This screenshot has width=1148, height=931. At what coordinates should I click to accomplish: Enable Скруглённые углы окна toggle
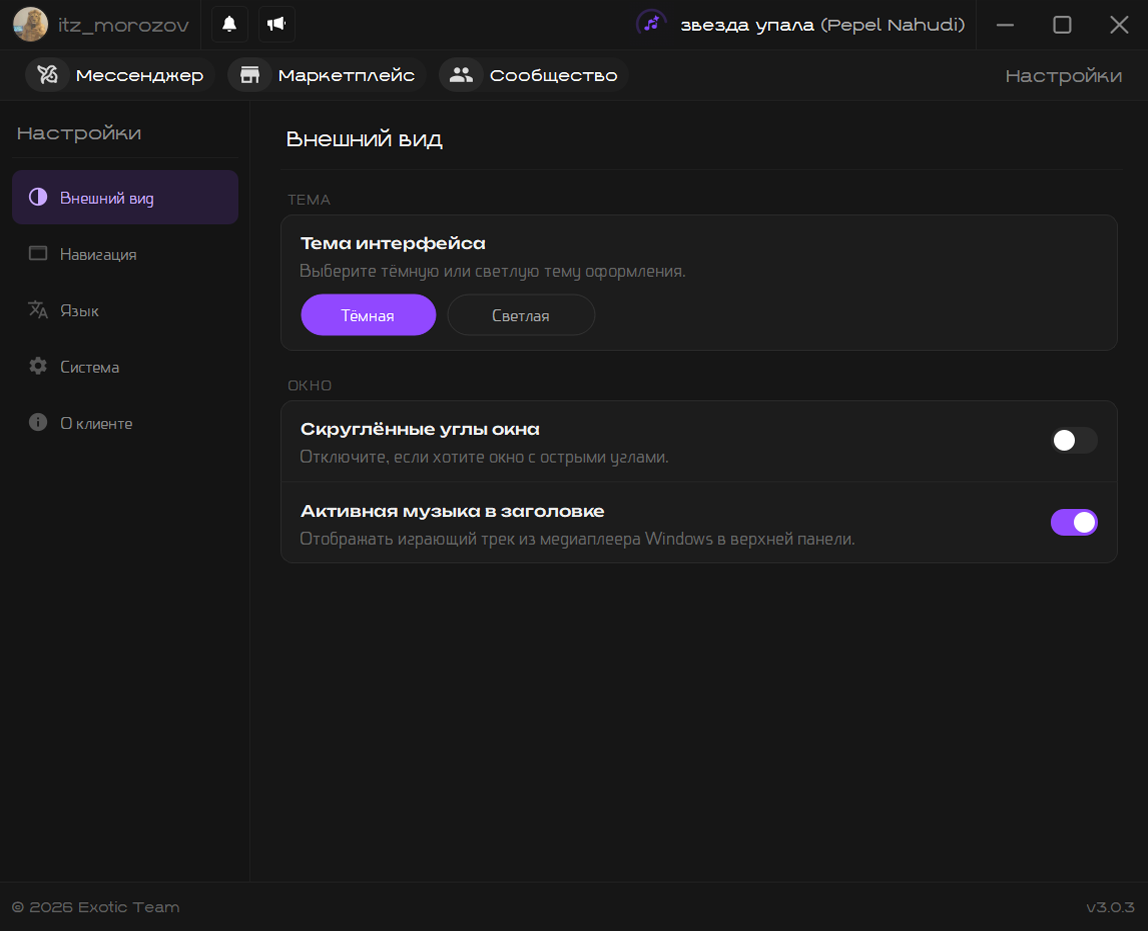click(x=1074, y=440)
